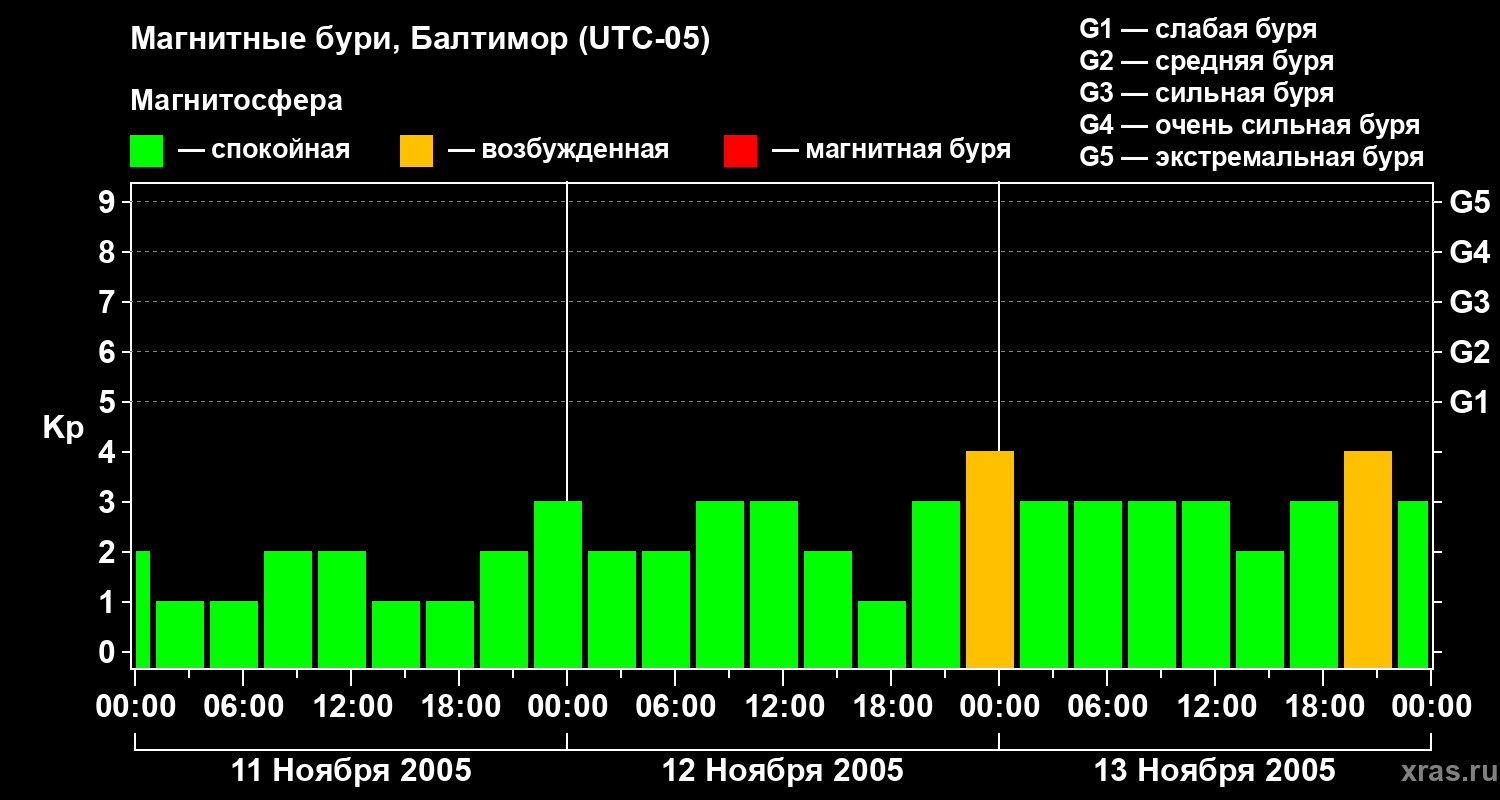The image size is (1500, 800).
Task: Click the narrow green bar at the chart's start
Action: click(x=142, y=609)
